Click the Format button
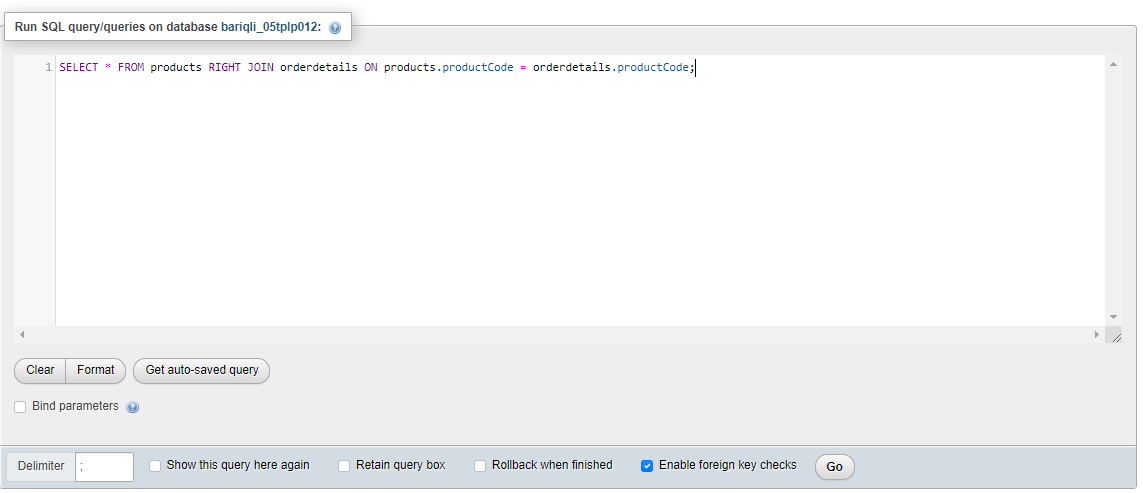The height and width of the screenshot is (493, 1143). [95, 370]
